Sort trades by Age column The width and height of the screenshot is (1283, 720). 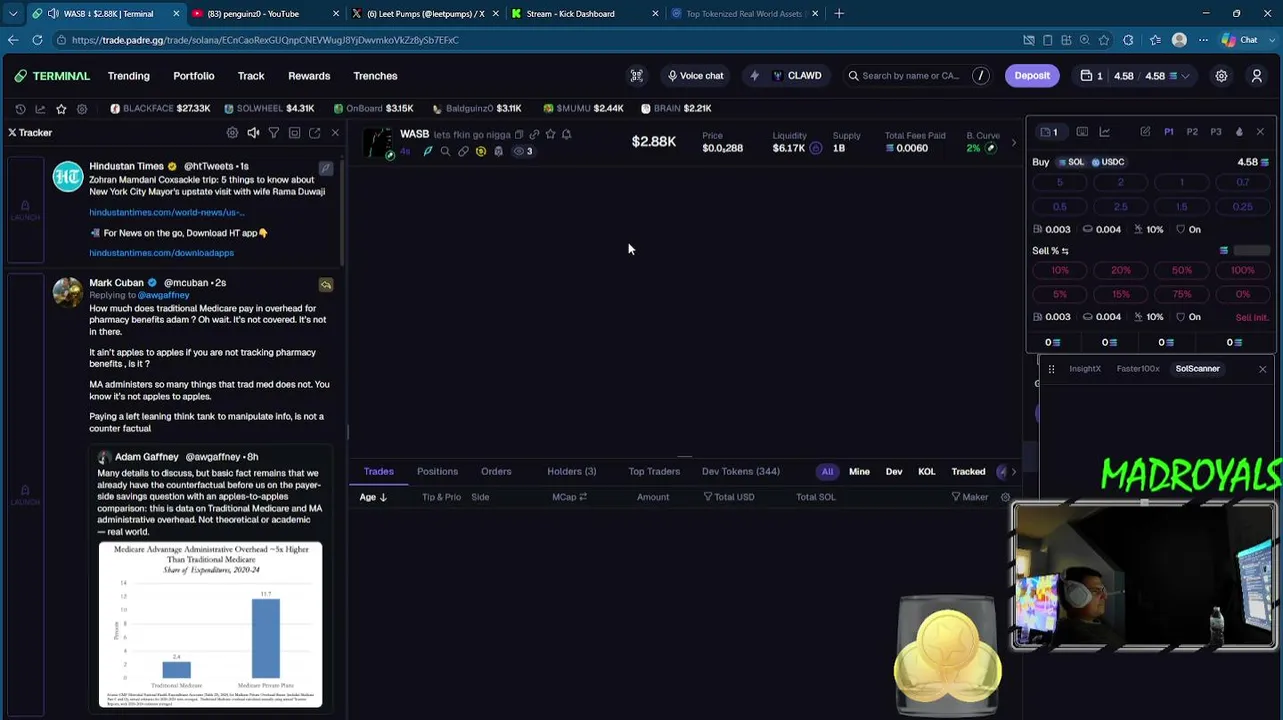coord(373,497)
